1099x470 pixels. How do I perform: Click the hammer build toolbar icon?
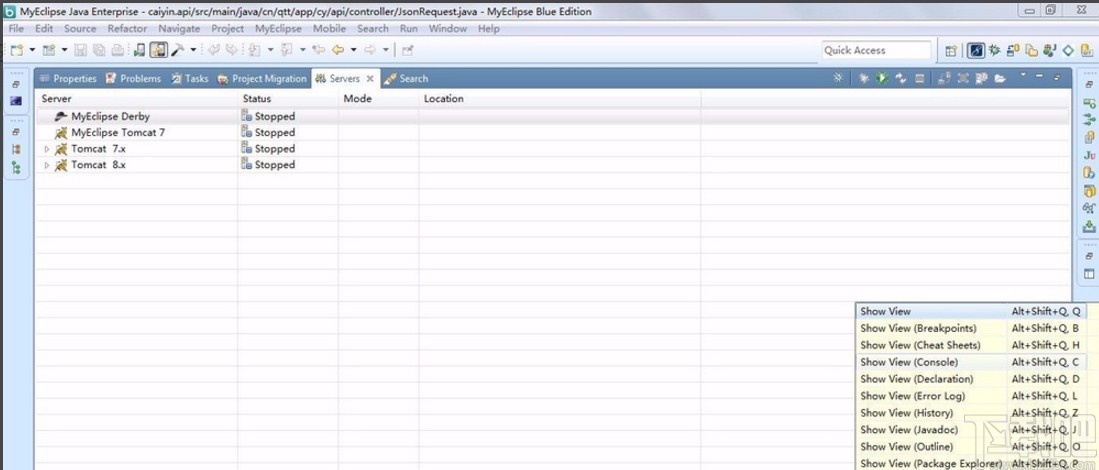(x=178, y=50)
